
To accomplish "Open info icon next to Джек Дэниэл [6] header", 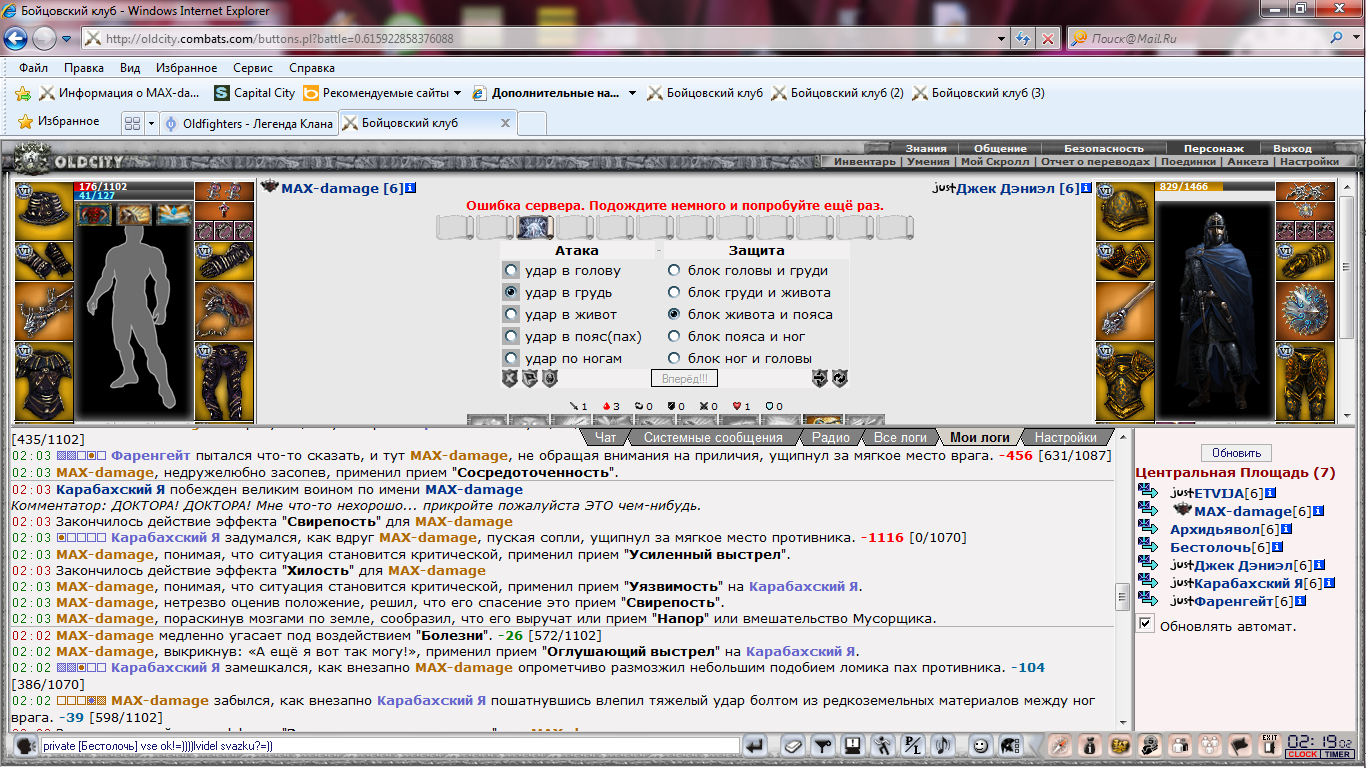I will point(1087,188).
